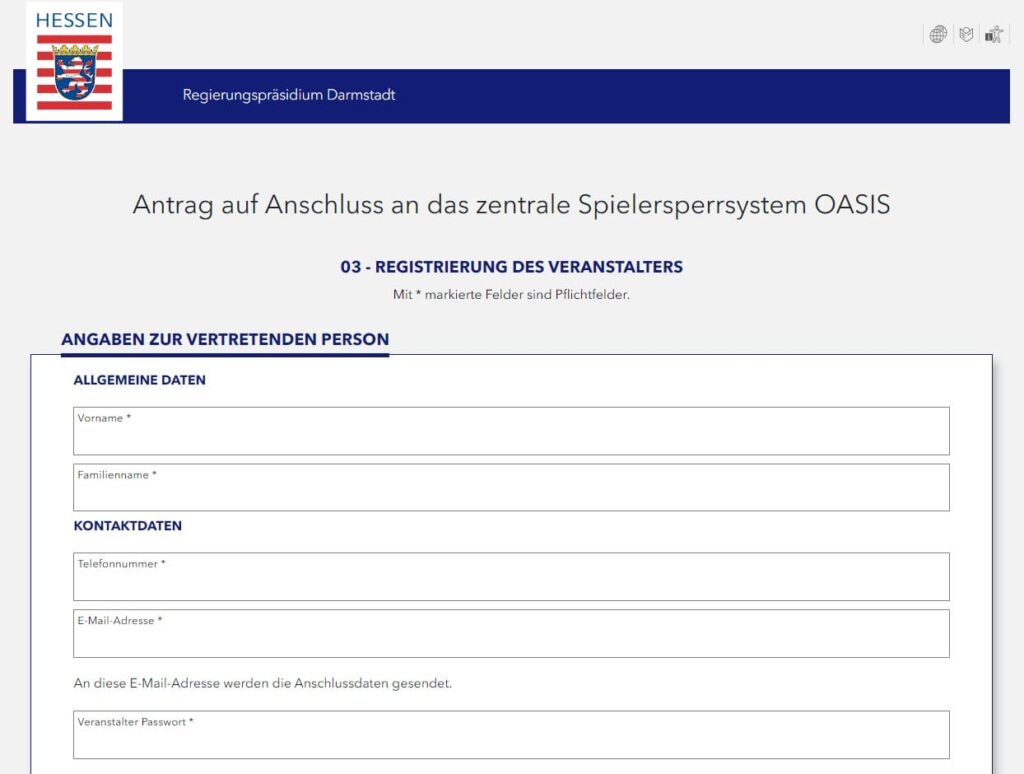Click the 'Allgemeine Daten' section heading

tap(139, 380)
